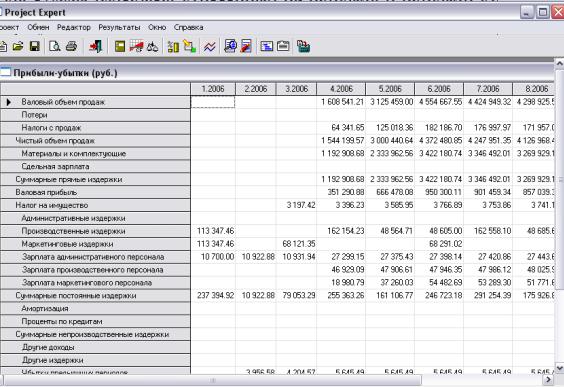Screen dimensions: 564x387
Task: Open the Обмен menu
Action: click(x=38, y=27)
